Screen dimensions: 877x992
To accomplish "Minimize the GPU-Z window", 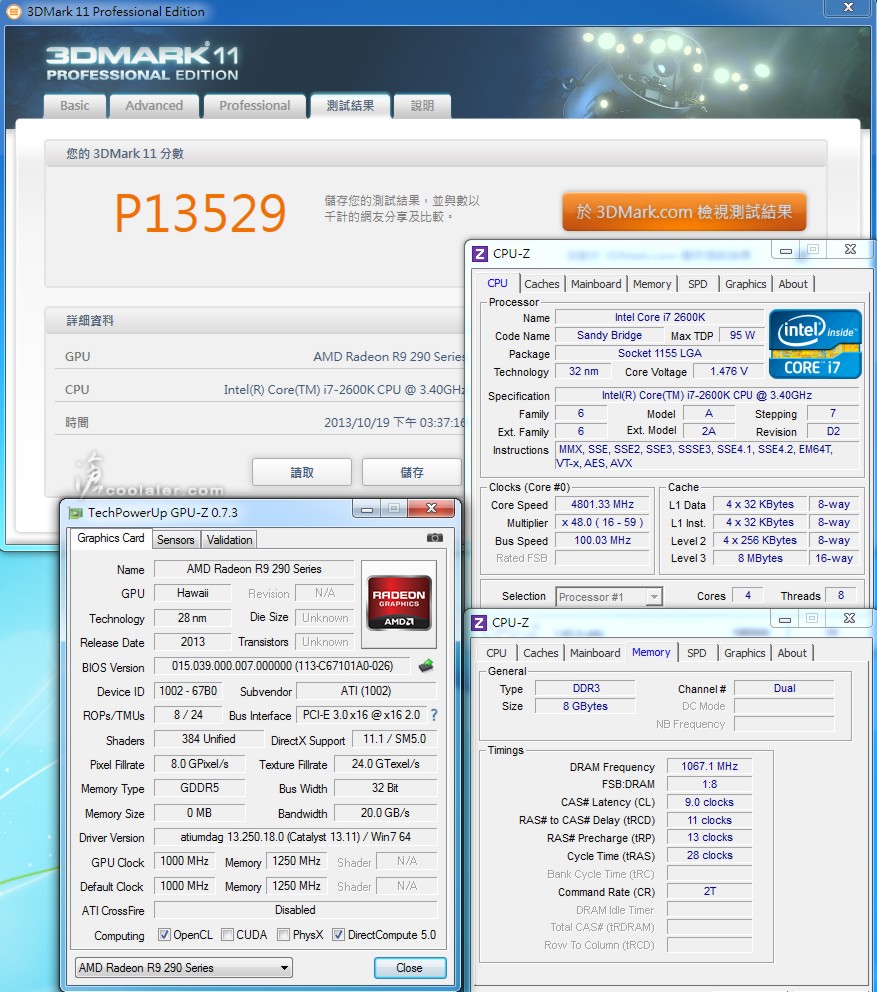I will 367,509.
